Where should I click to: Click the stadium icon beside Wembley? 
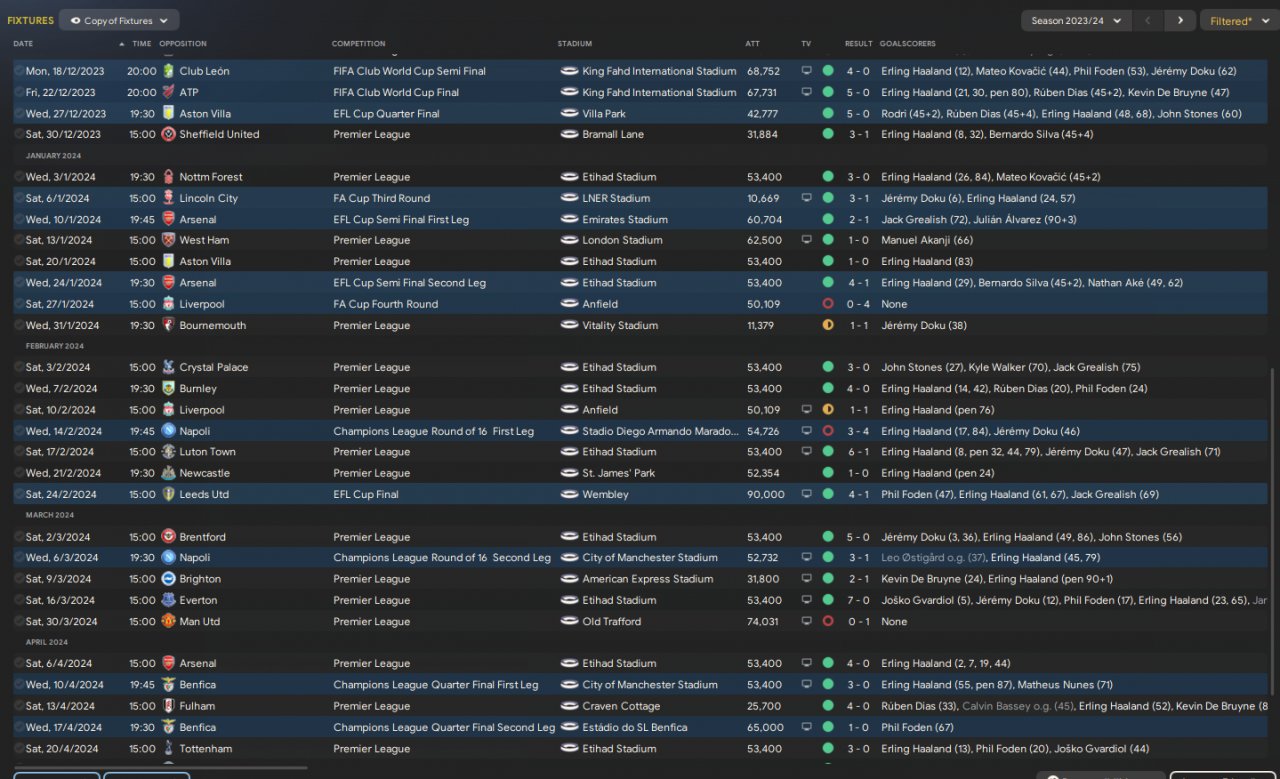pyautogui.click(x=569, y=494)
